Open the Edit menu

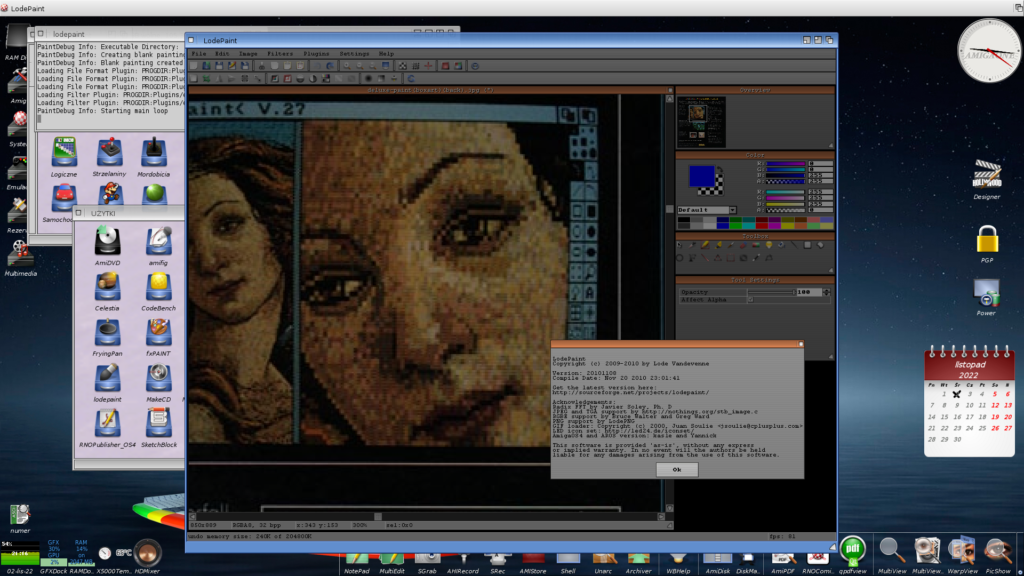pyautogui.click(x=222, y=54)
